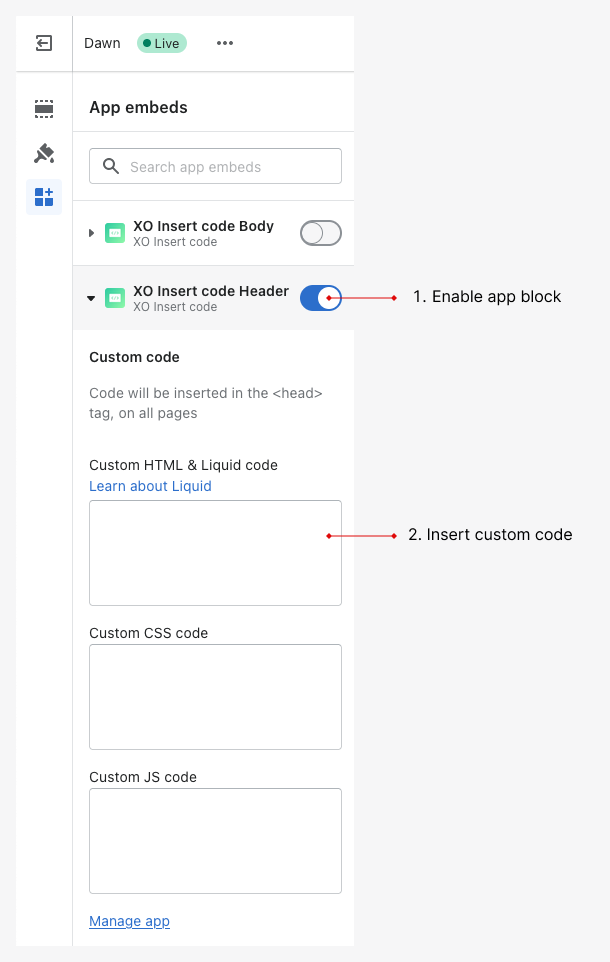Open the Sections sidebar icon
The image size is (610, 962).
(x=44, y=109)
